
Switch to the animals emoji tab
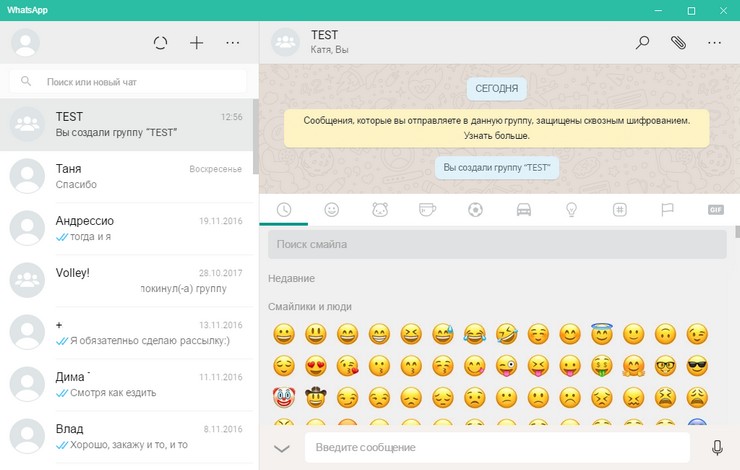tap(379, 210)
